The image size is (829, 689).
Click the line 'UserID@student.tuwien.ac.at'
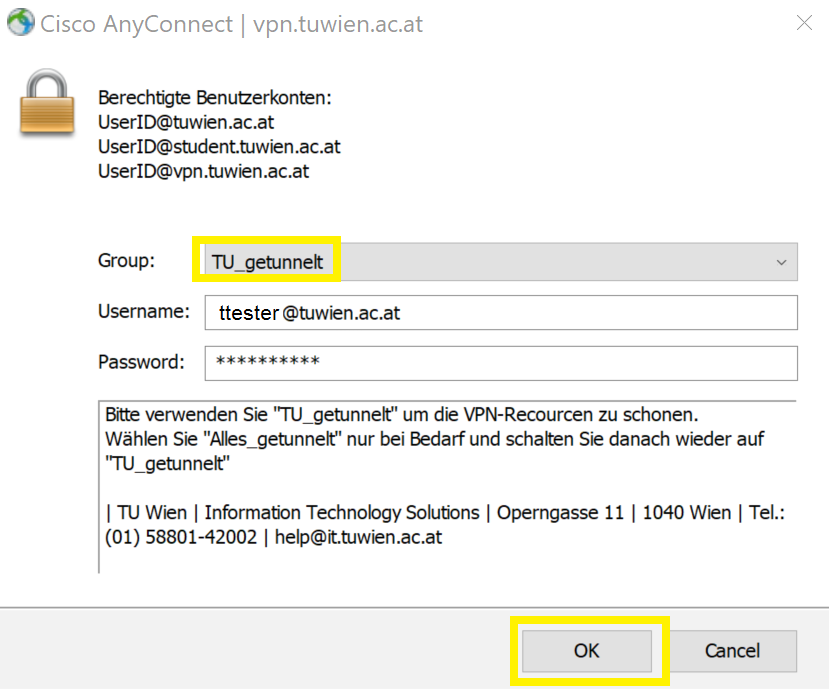[x=219, y=146]
